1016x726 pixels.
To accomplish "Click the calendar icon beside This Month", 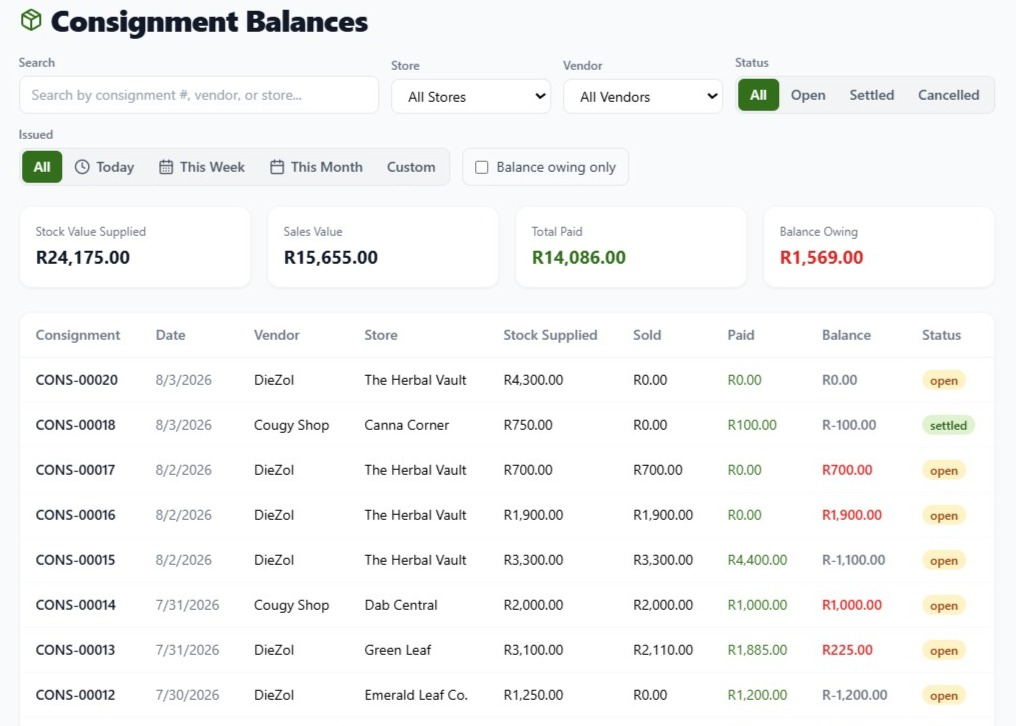I will (277, 167).
